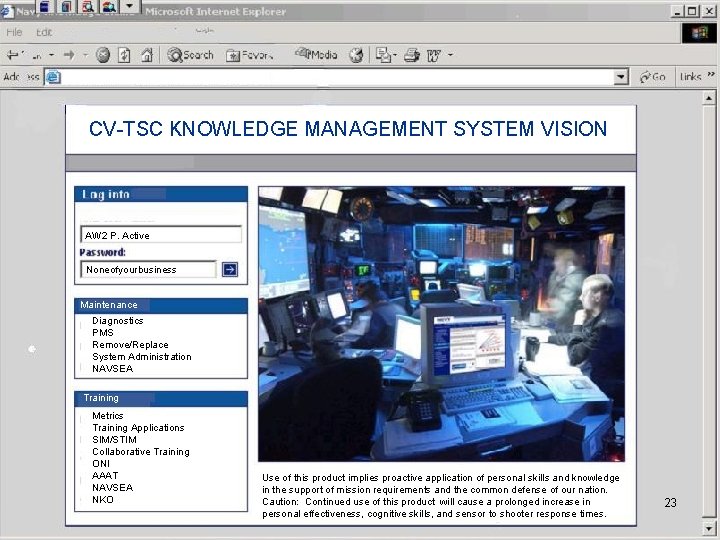Open the Forward button history dropdown
Screen dimensions: 720x540
pyautogui.click(x=85, y=56)
